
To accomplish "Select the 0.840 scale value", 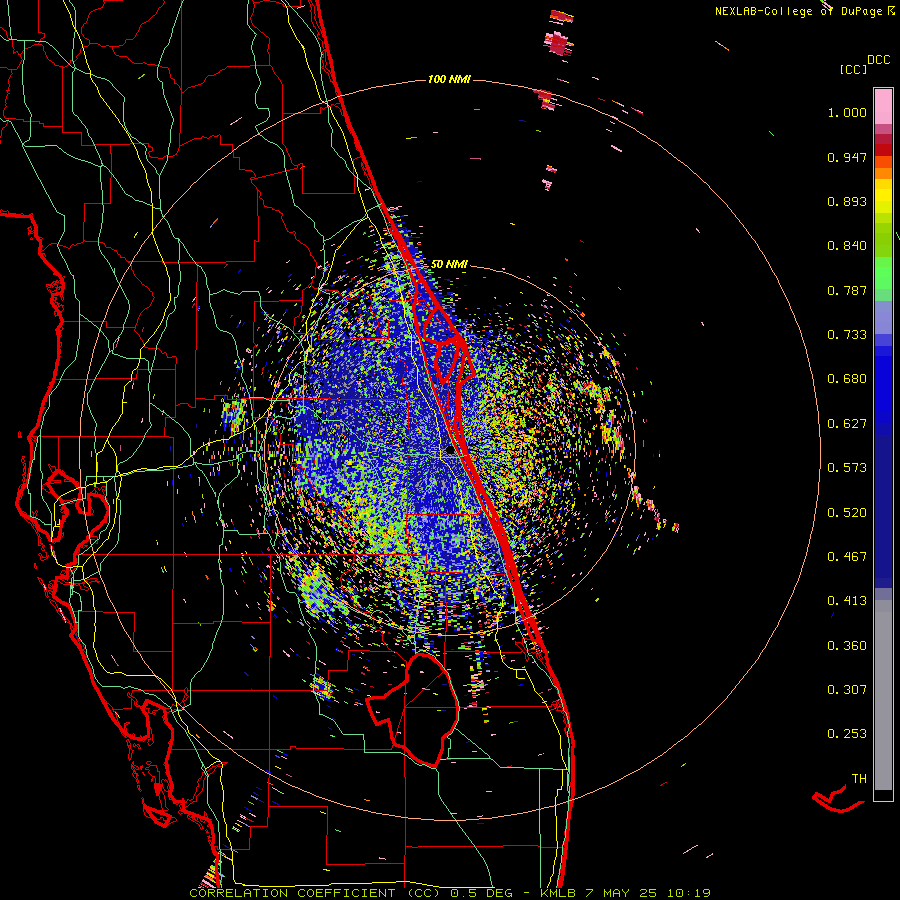I will pos(847,246).
